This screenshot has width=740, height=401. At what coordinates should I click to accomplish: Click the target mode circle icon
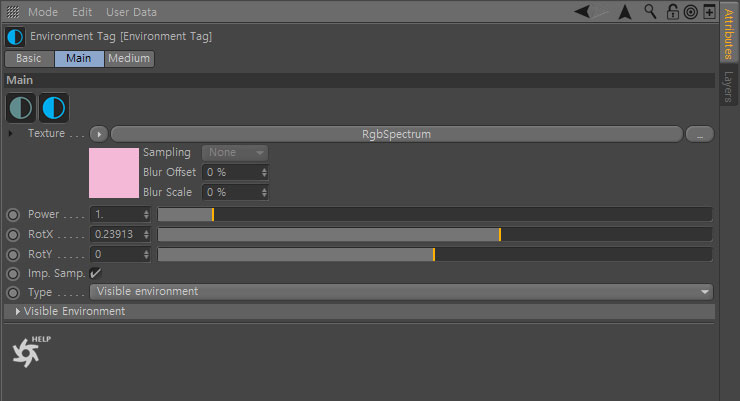tap(690, 12)
